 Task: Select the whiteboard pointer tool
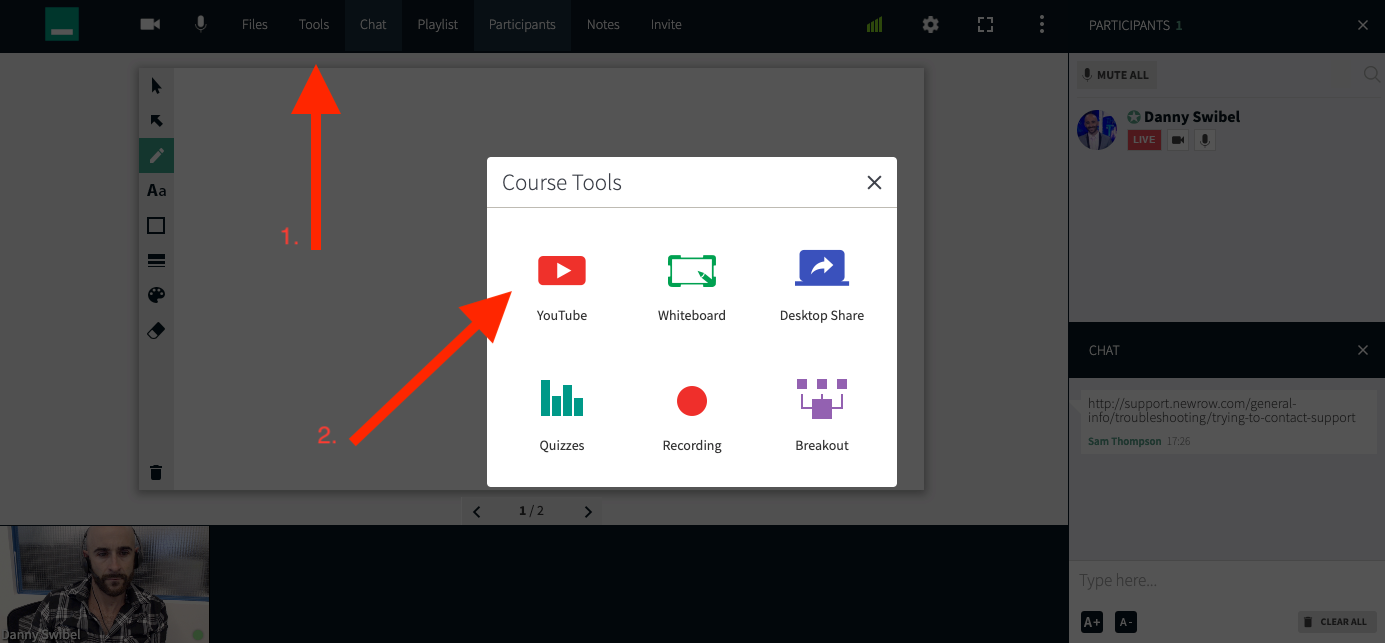[156, 86]
